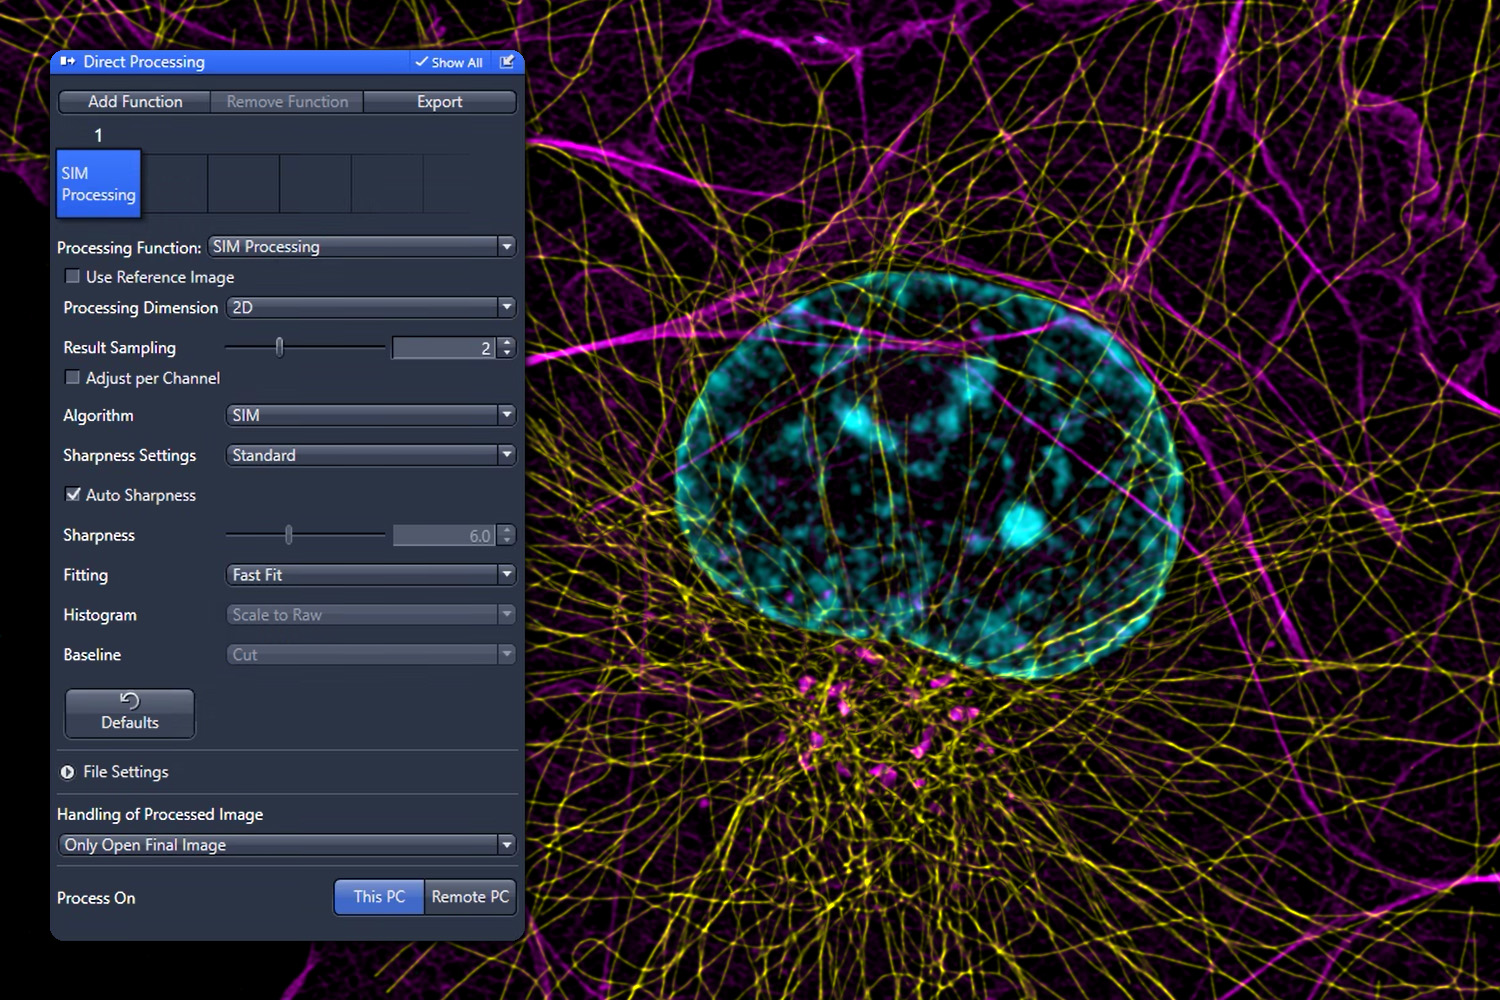Image resolution: width=1500 pixels, height=1000 pixels.
Task: Click the Defaults reset arrow icon
Action: click(129, 700)
